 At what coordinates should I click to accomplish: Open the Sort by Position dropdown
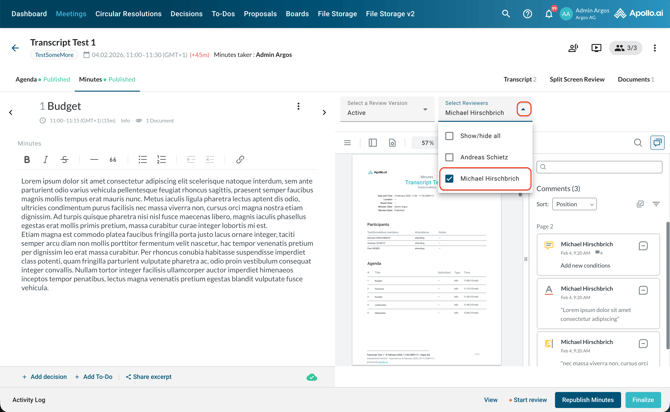click(574, 204)
